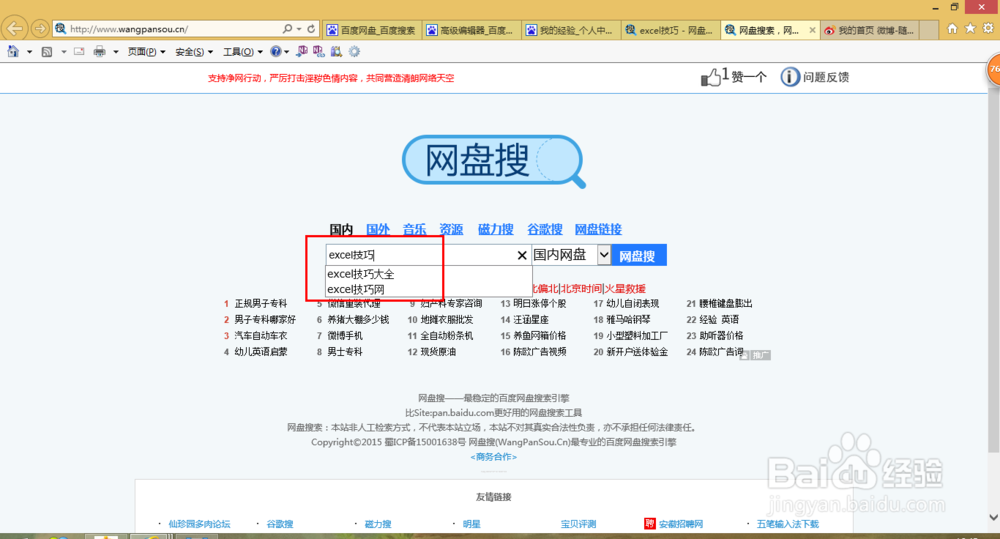Click the 网盘搜 logo
1000x539 pixels.
click(494, 161)
